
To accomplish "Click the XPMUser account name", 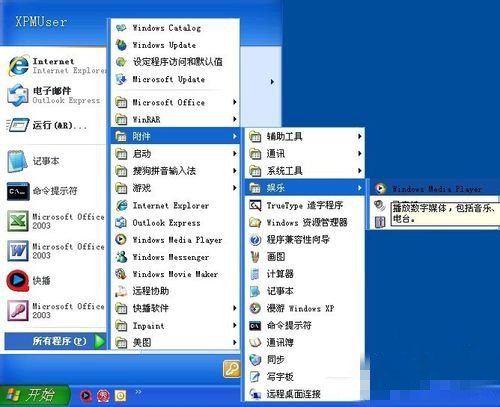I will (41, 22).
